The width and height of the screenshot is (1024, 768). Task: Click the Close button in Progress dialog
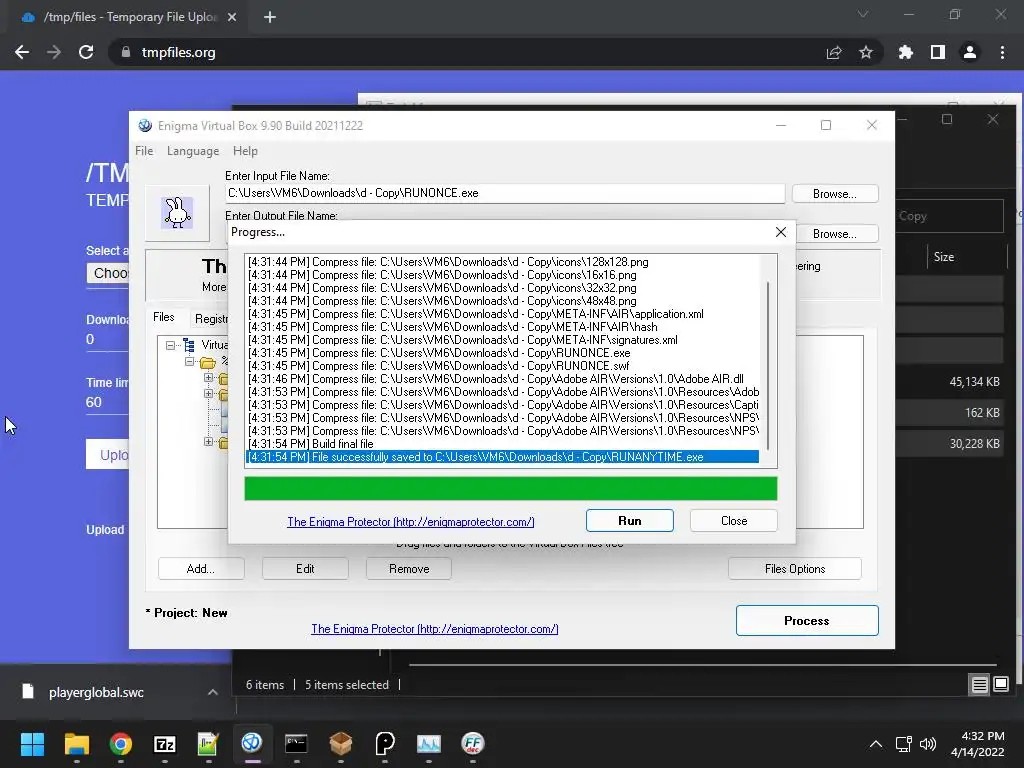(733, 520)
